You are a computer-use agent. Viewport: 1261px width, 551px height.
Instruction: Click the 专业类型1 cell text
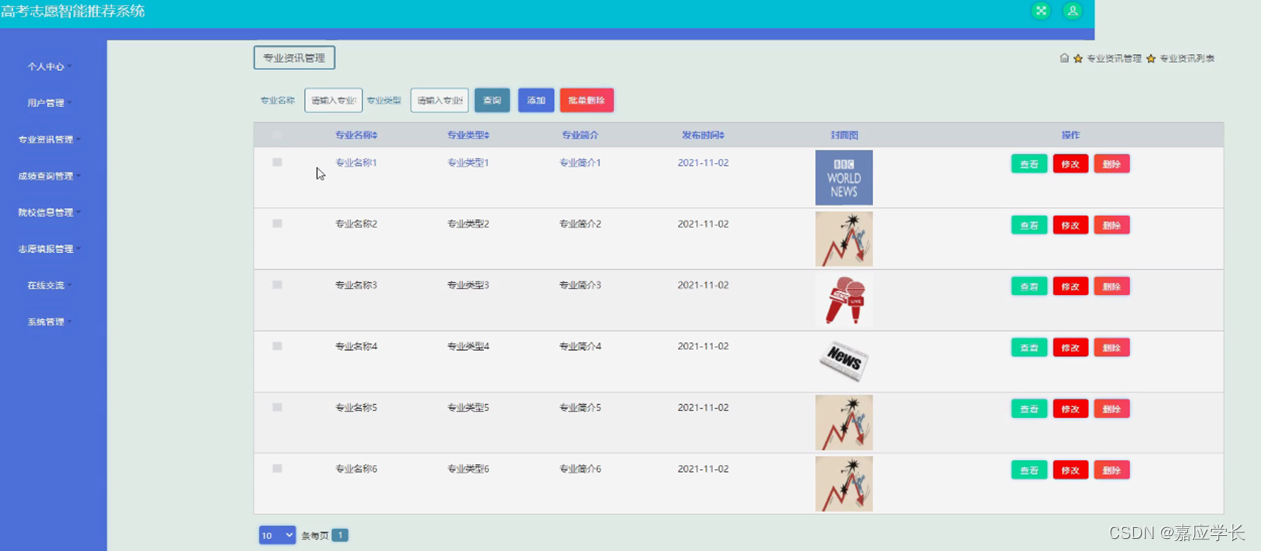point(468,162)
